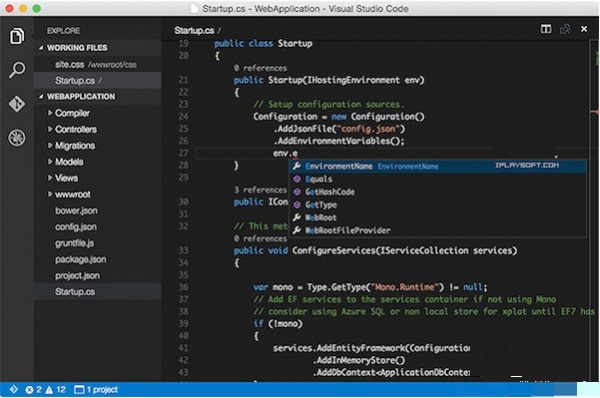
Task: Choose GetHashCode suggestion in autocomplete
Action: pos(437,192)
